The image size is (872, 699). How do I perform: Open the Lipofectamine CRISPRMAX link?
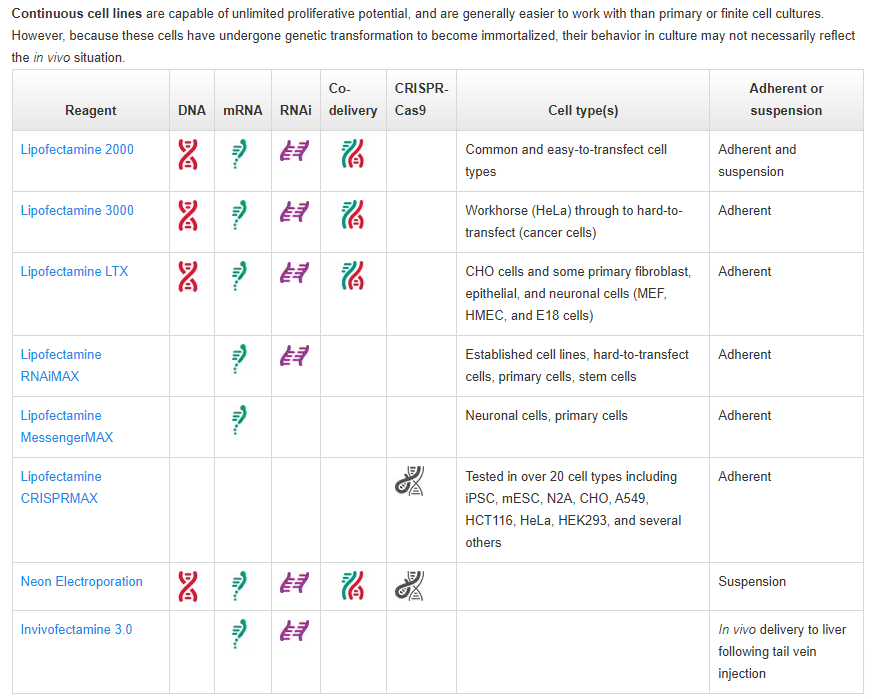pos(61,488)
